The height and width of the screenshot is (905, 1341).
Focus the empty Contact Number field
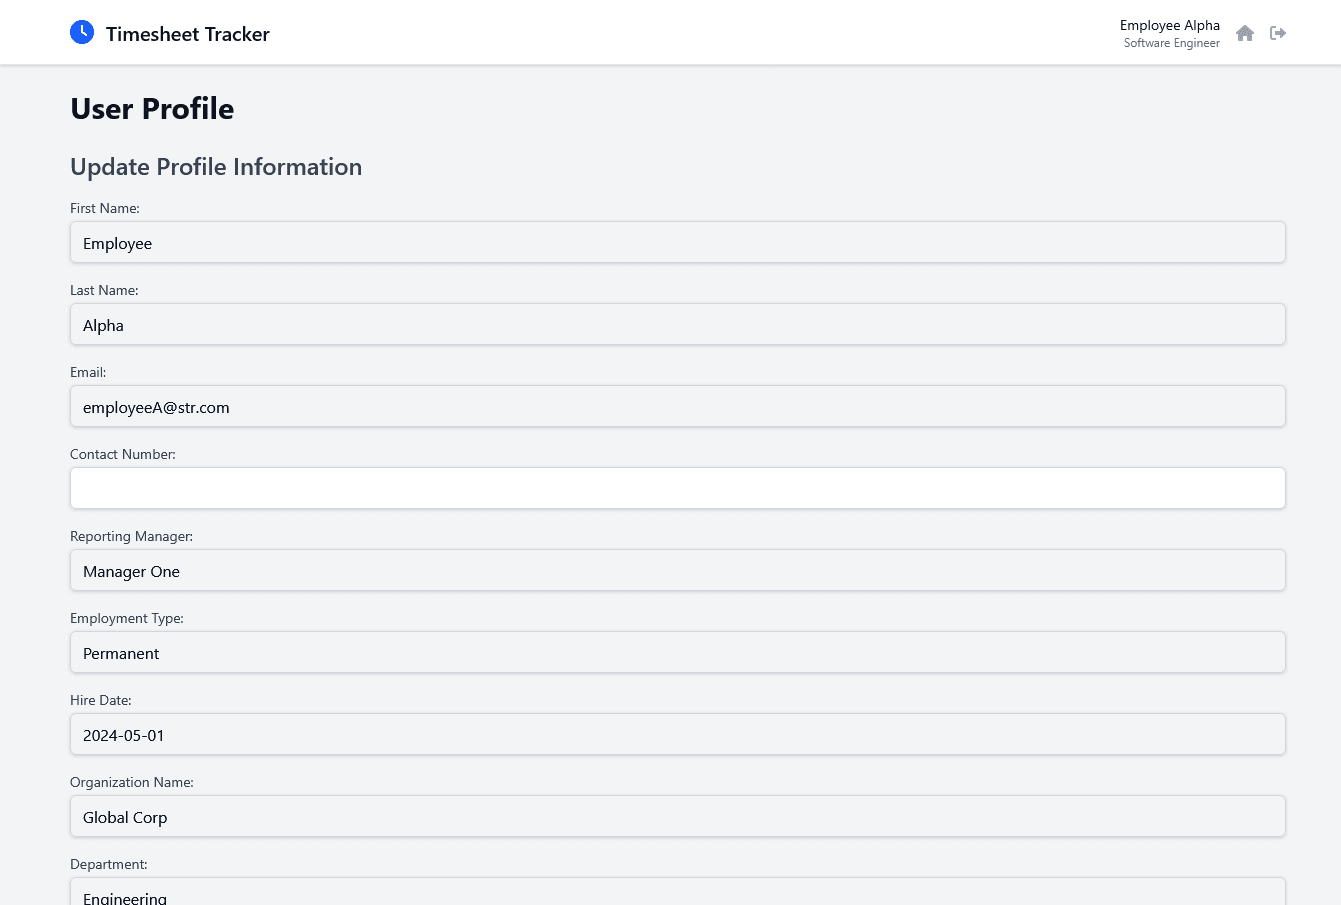tap(677, 488)
